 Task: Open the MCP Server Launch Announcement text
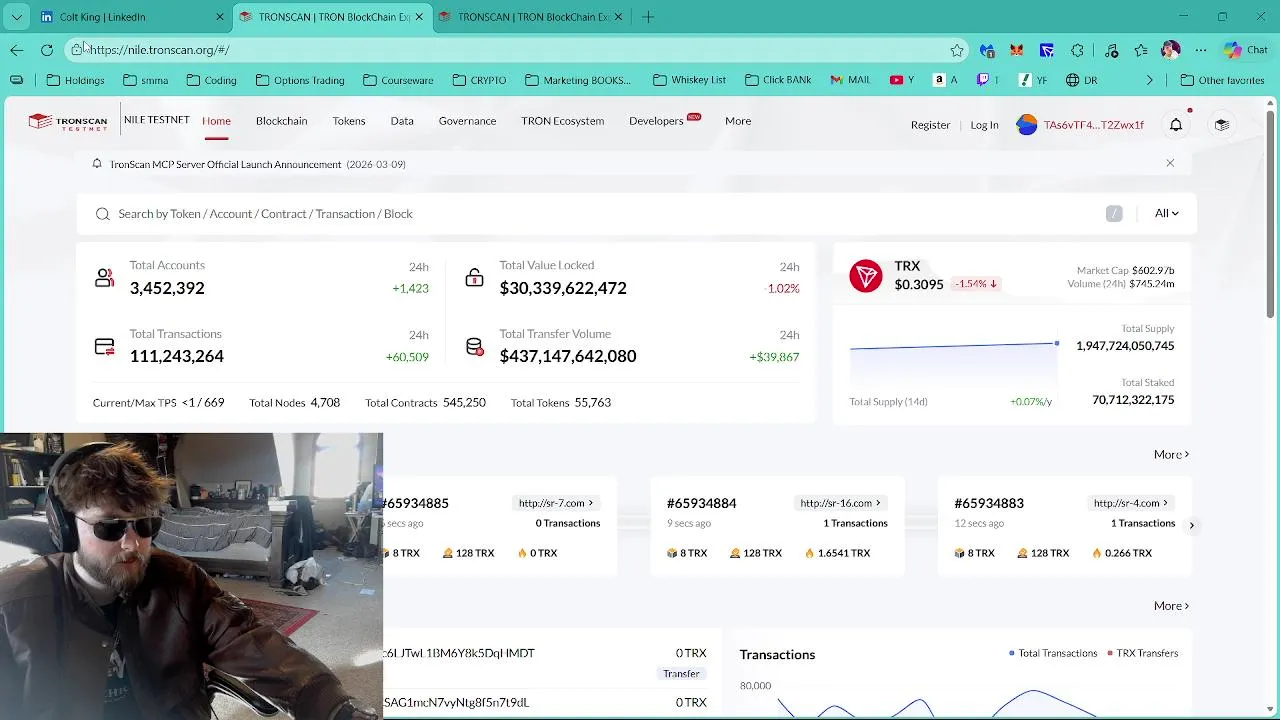(257, 164)
